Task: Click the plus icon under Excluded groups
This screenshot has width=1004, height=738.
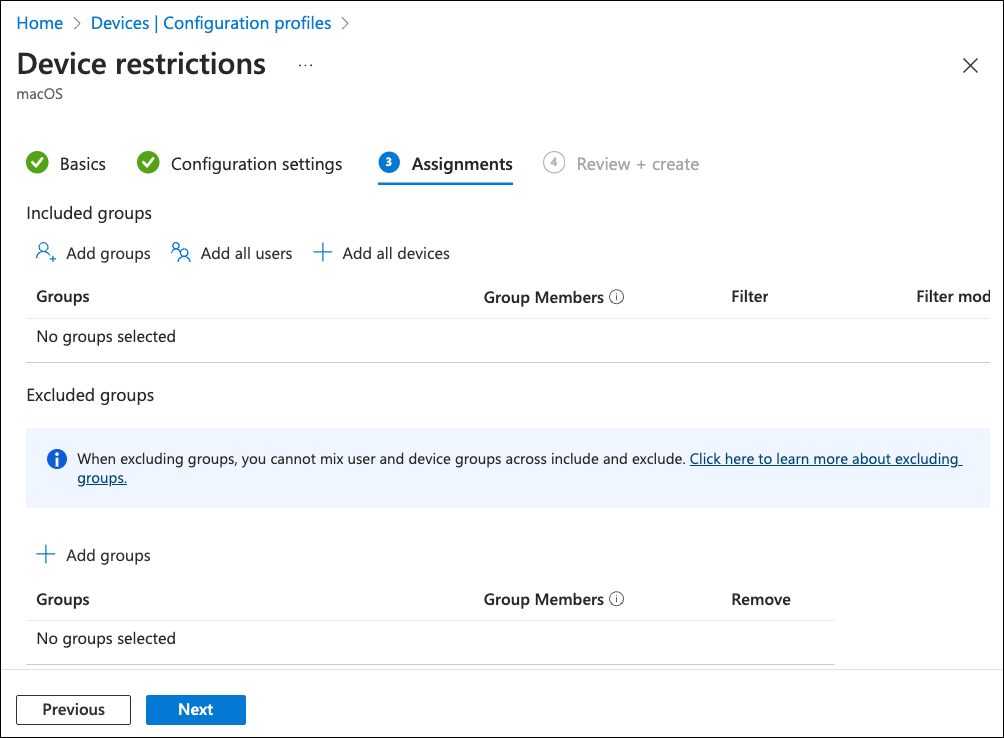Action: point(45,555)
